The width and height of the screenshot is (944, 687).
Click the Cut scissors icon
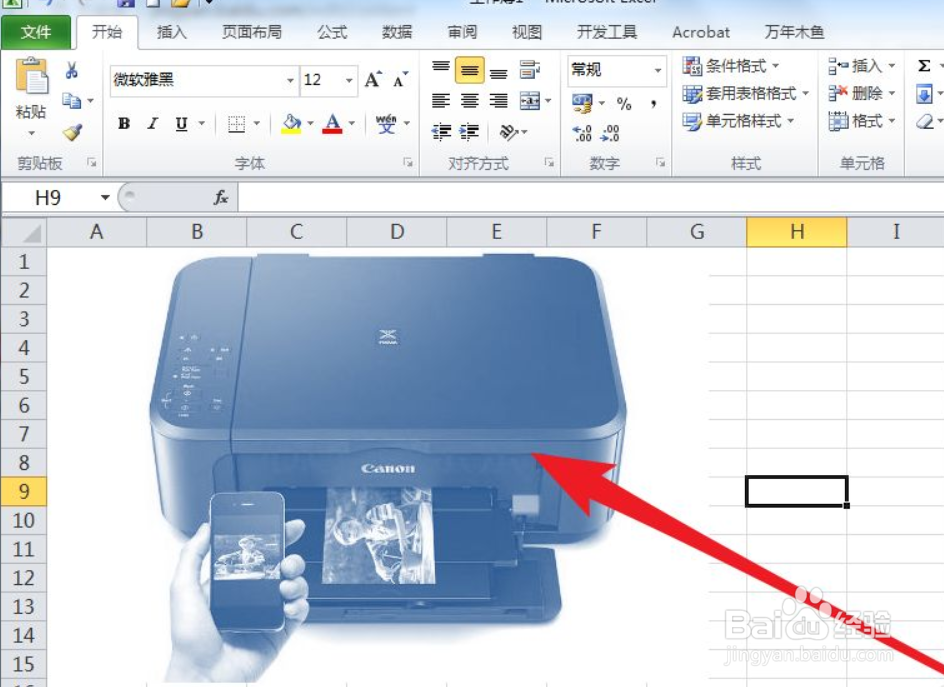72,71
